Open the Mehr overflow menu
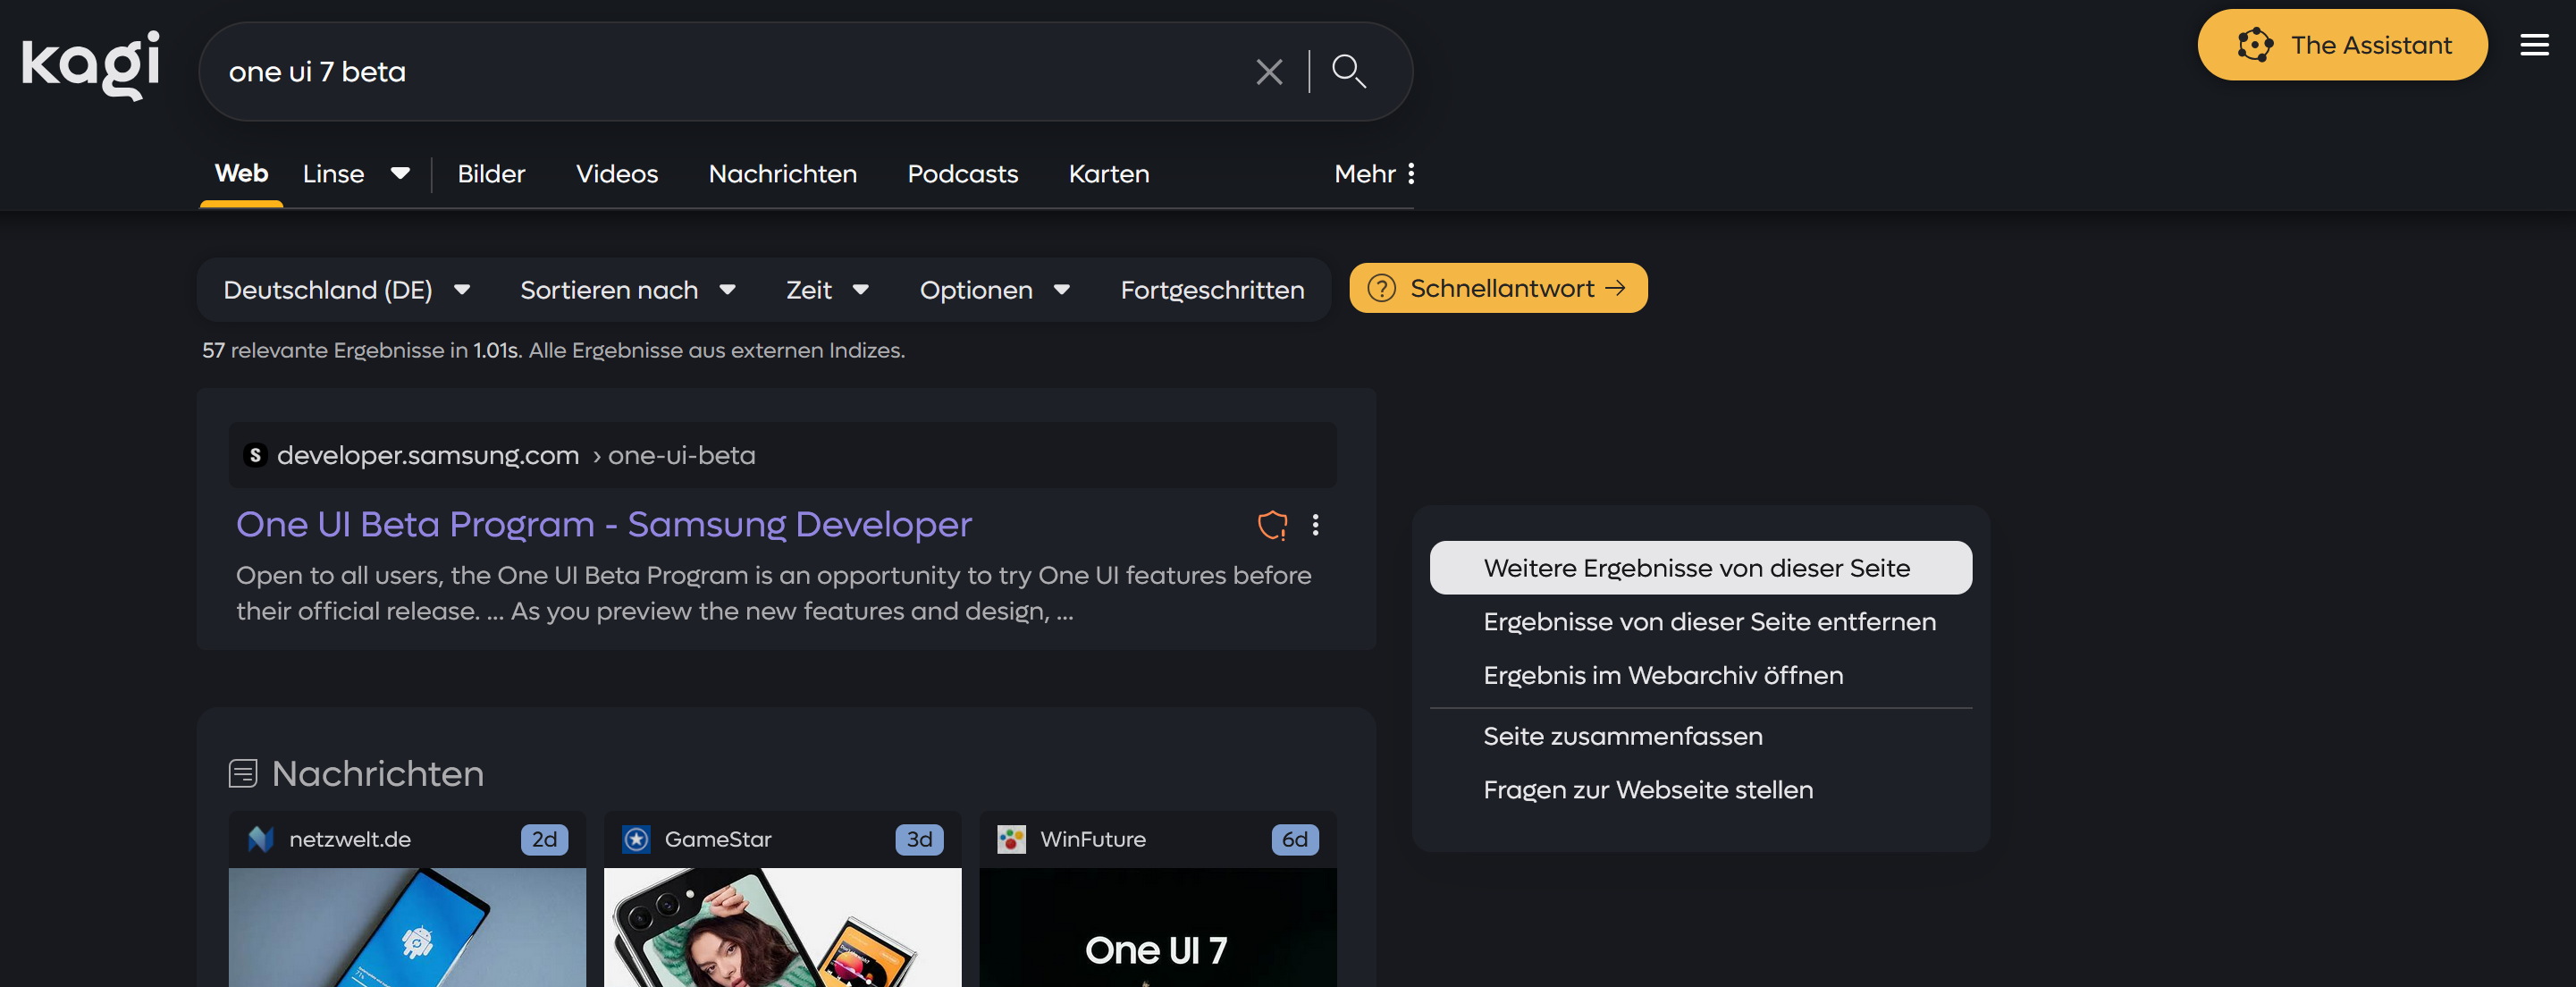 click(1375, 174)
